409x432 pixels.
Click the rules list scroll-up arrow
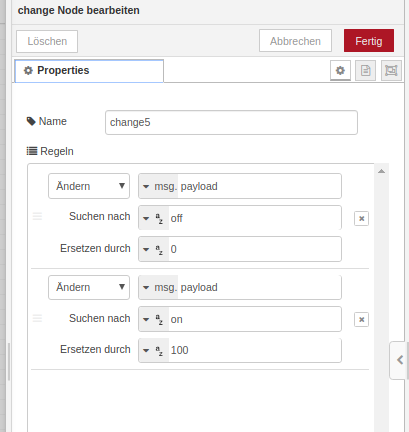(x=382, y=171)
